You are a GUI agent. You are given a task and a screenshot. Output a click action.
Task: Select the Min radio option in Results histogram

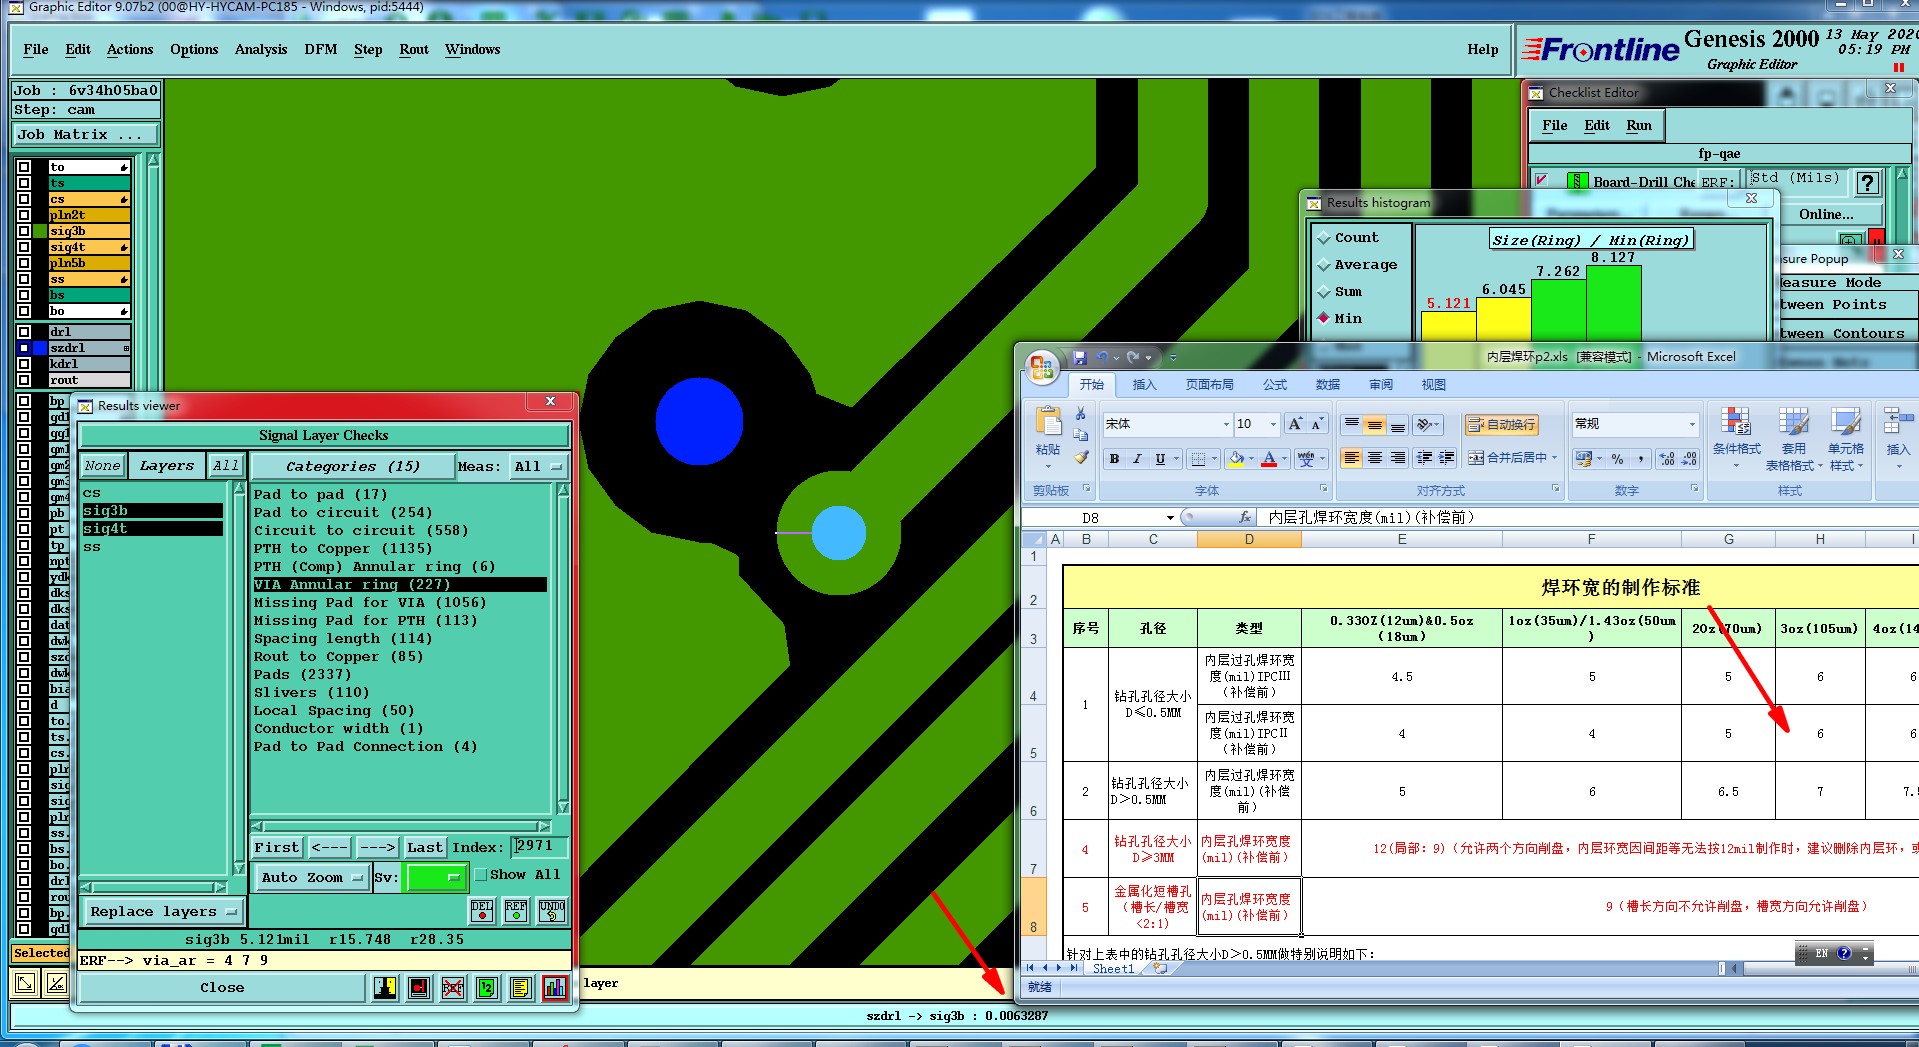pyautogui.click(x=1324, y=318)
